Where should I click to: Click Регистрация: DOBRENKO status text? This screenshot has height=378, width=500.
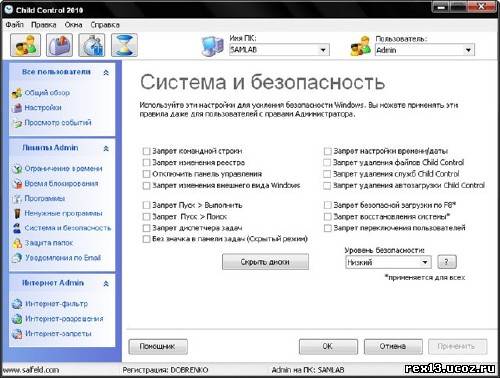[x=166, y=370]
